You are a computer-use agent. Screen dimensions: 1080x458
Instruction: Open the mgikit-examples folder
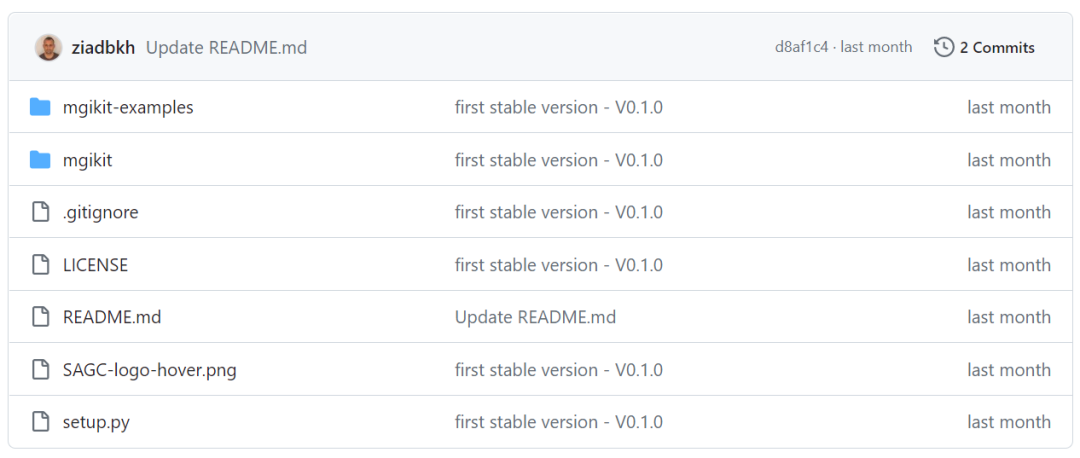pyautogui.click(x=128, y=107)
